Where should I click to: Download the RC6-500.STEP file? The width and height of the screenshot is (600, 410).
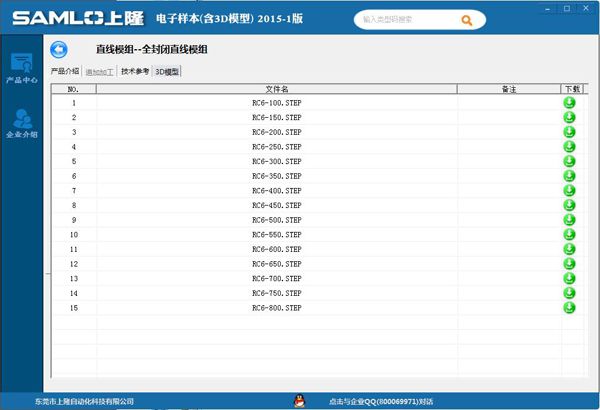coord(569,220)
